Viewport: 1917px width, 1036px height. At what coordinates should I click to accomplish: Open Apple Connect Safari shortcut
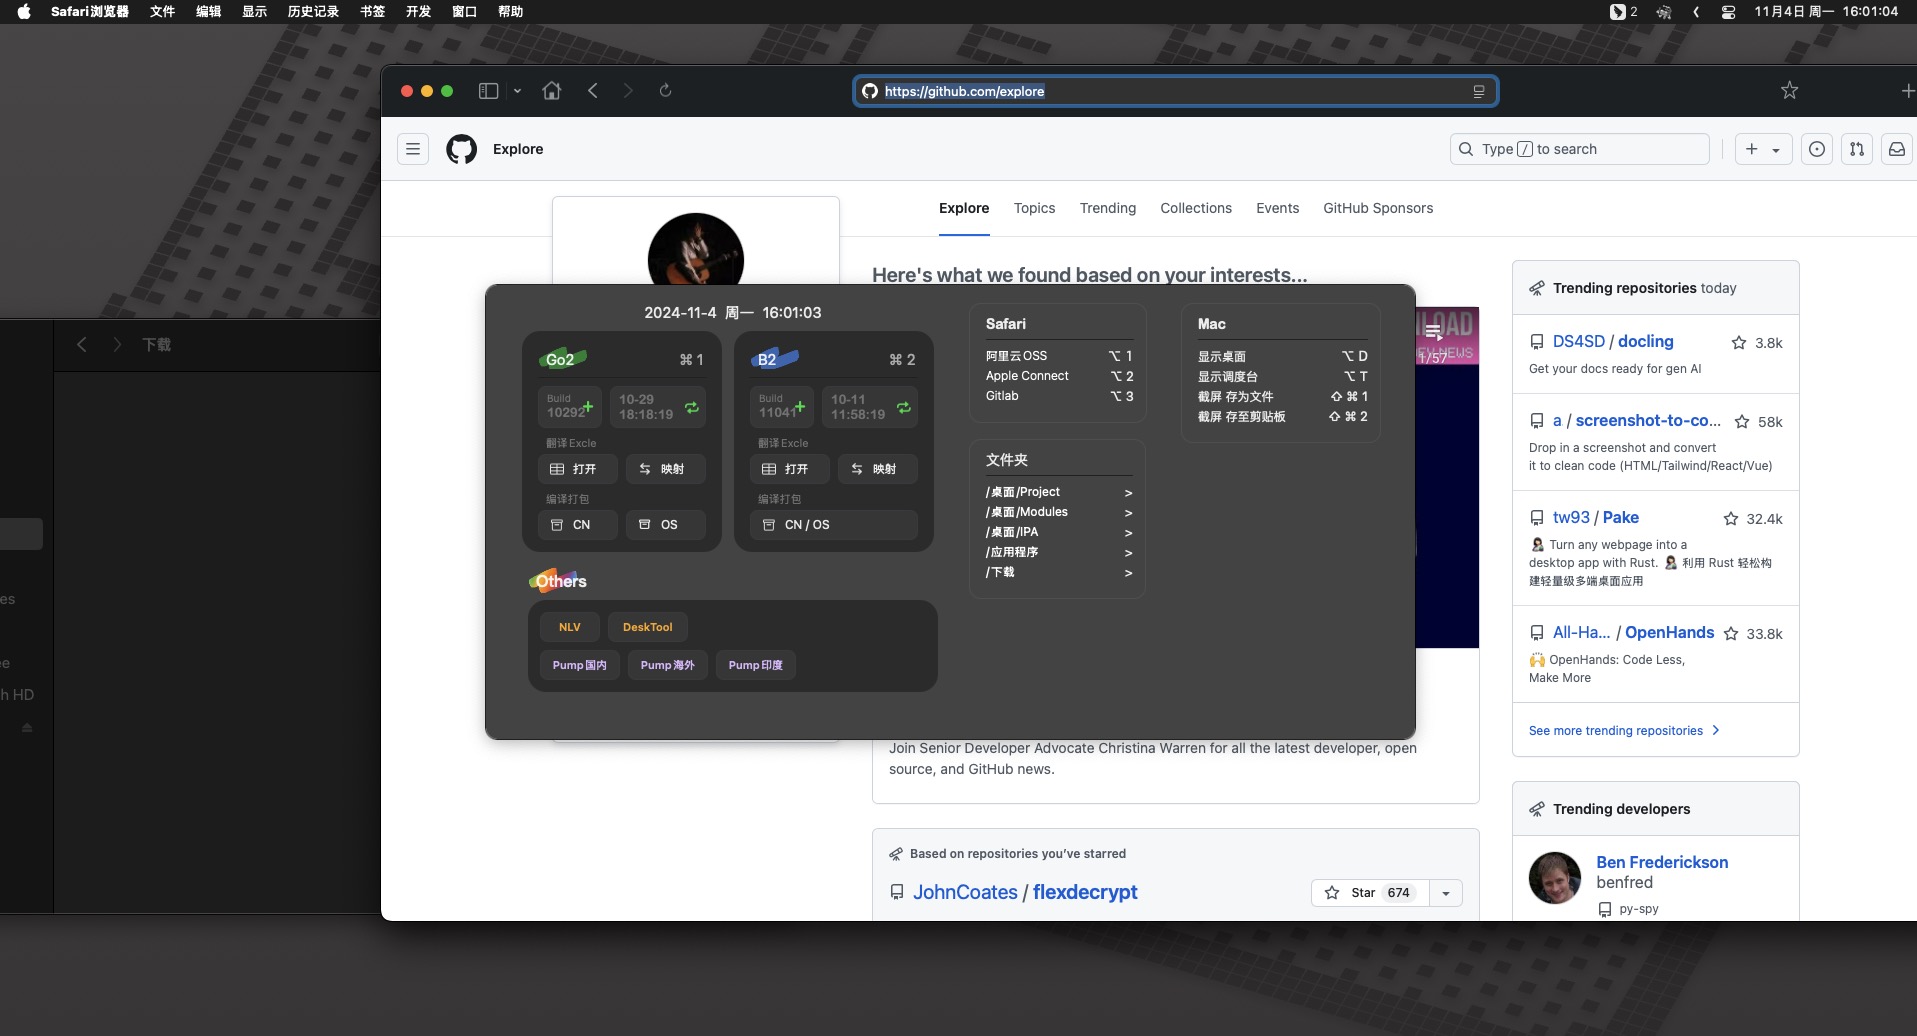(x=1059, y=376)
